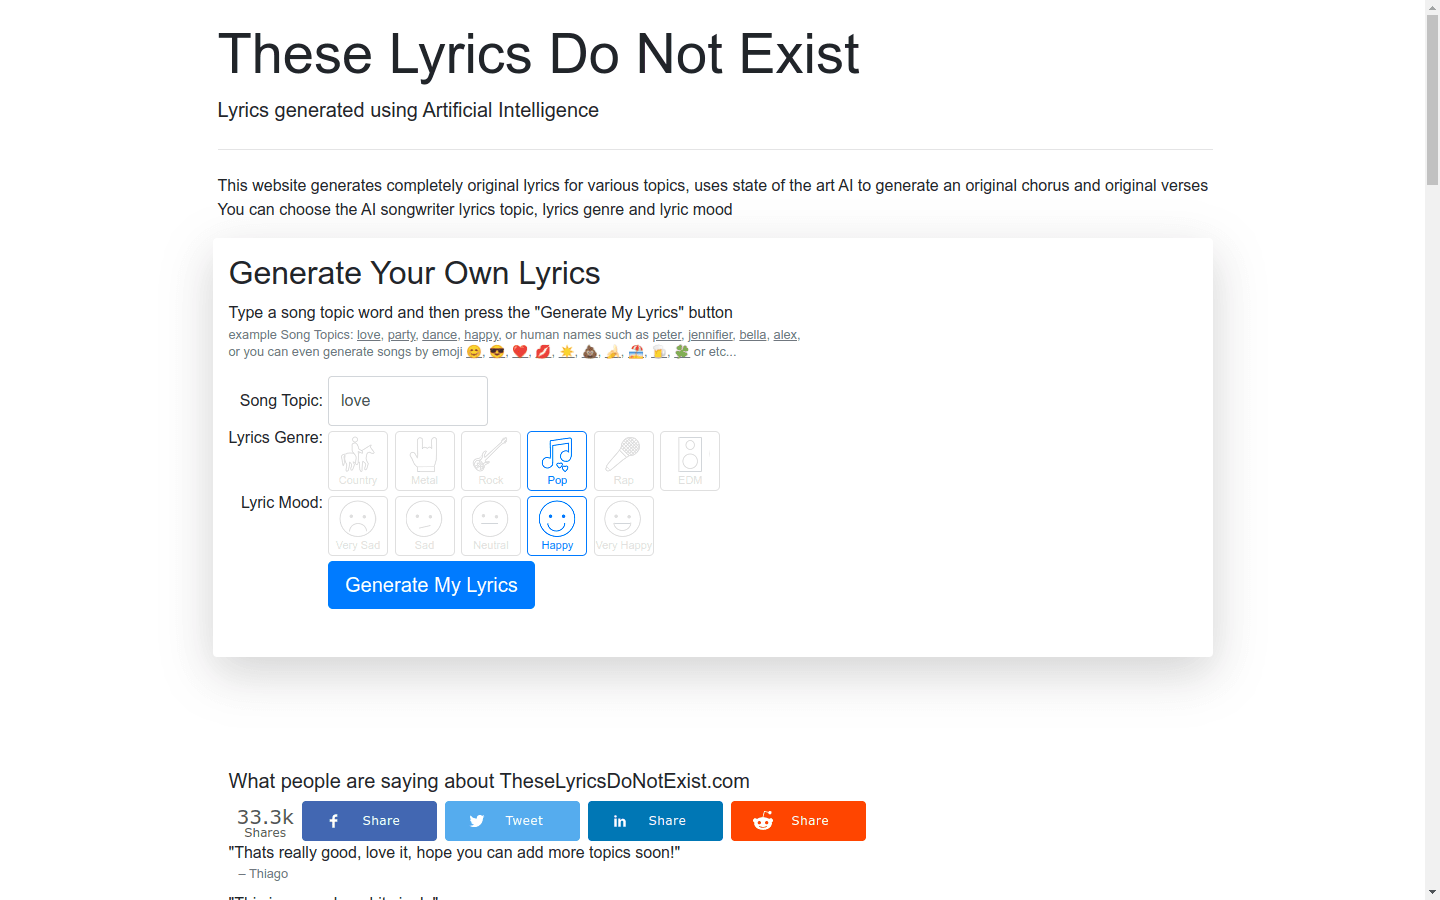This screenshot has height=900, width=1440.
Task: Pick the Rap microphone icon
Action: (623, 460)
